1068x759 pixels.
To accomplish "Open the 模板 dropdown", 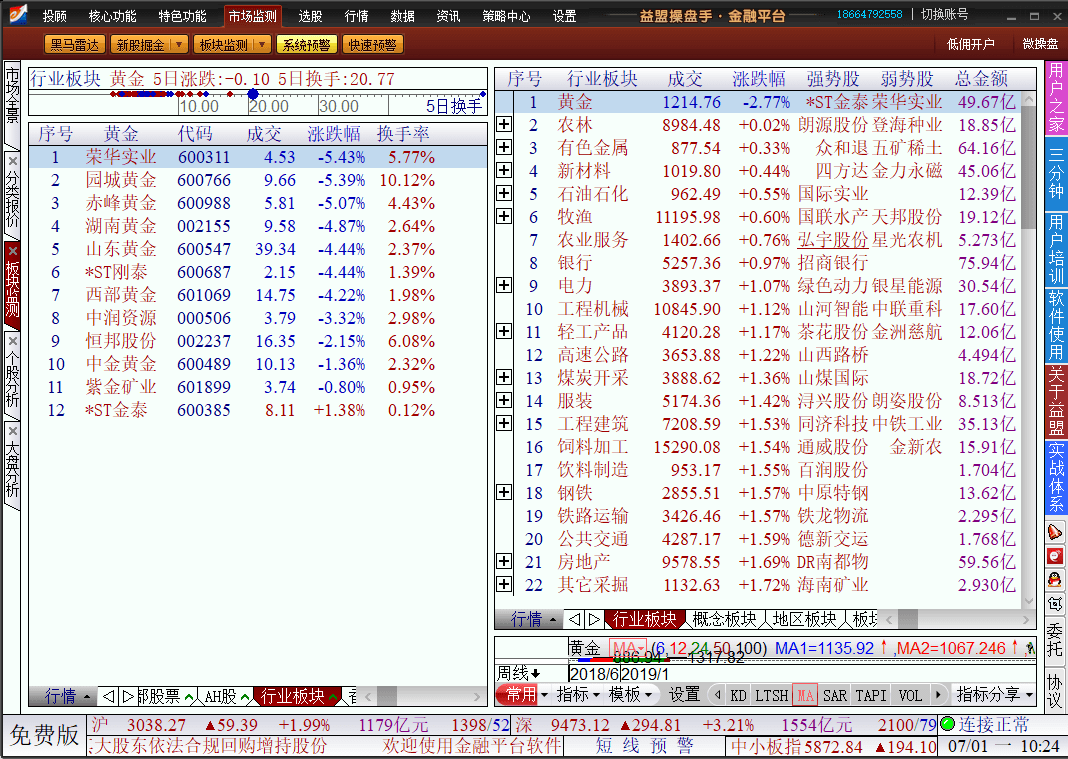I will coord(630,695).
